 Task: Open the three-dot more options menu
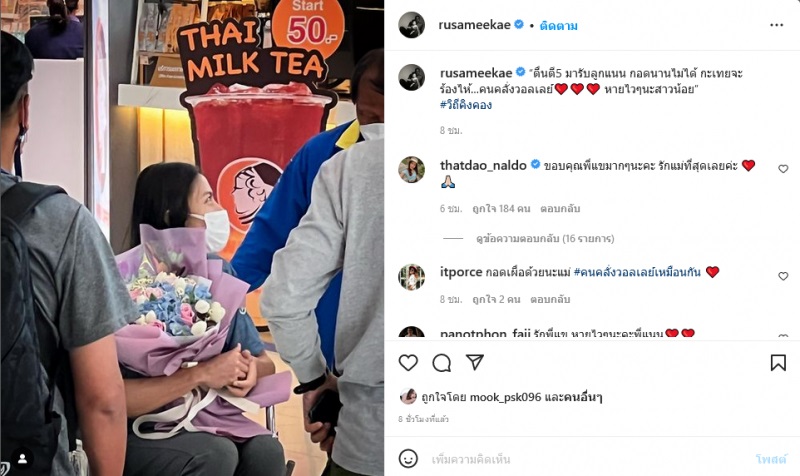(x=777, y=25)
